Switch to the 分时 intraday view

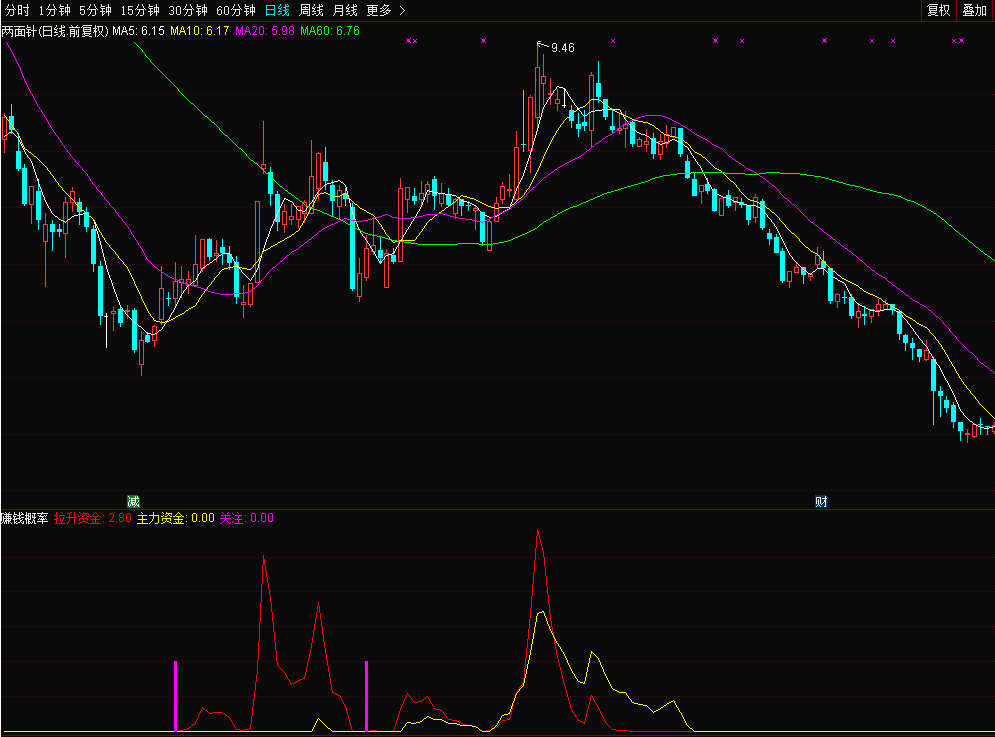click(17, 10)
